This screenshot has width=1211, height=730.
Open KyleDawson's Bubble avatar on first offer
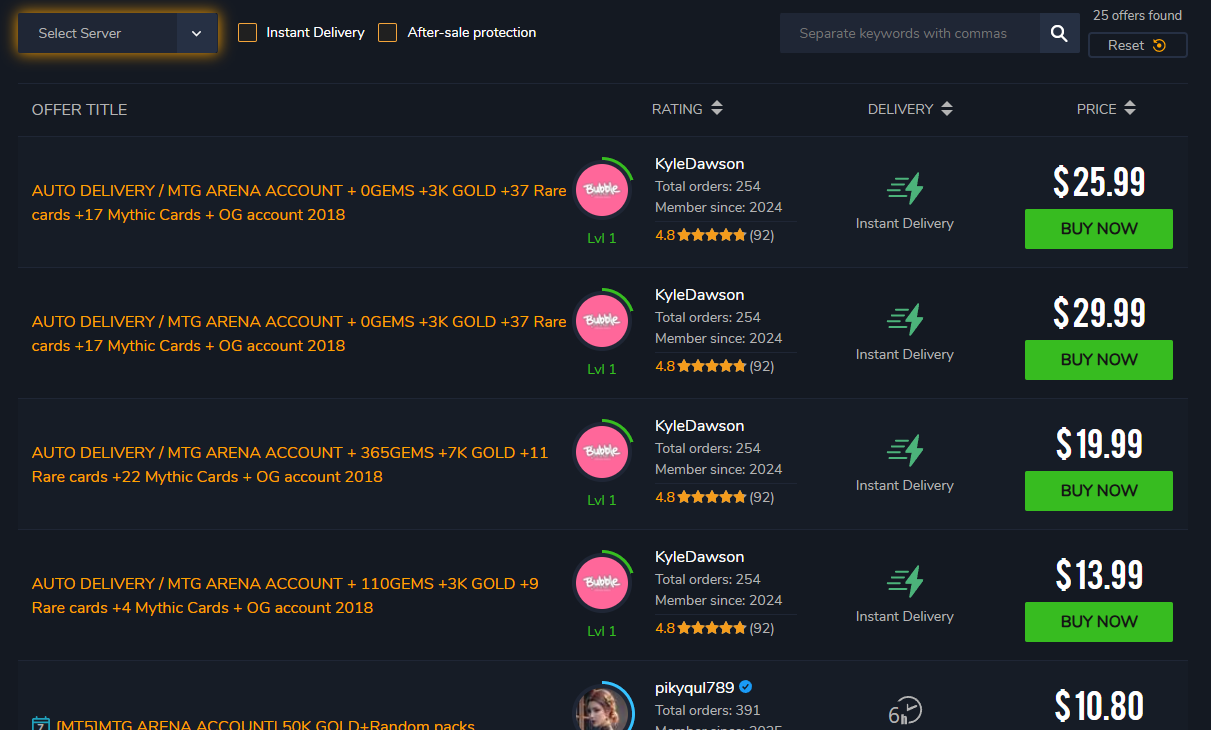[x=602, y=190]
